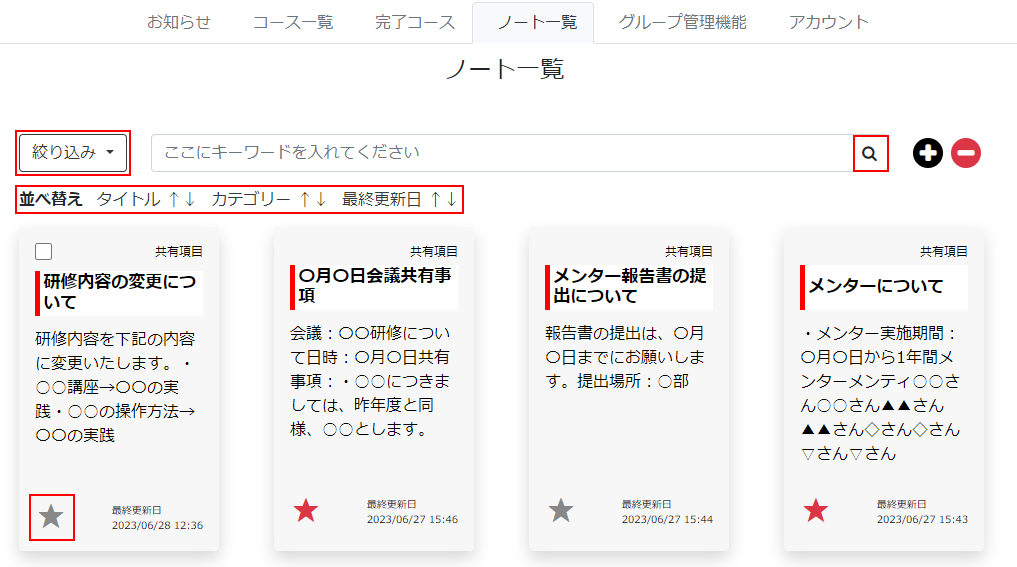Favorite the メンター報告書の提出について note star
1017x567 pixels.
point(561,511)
